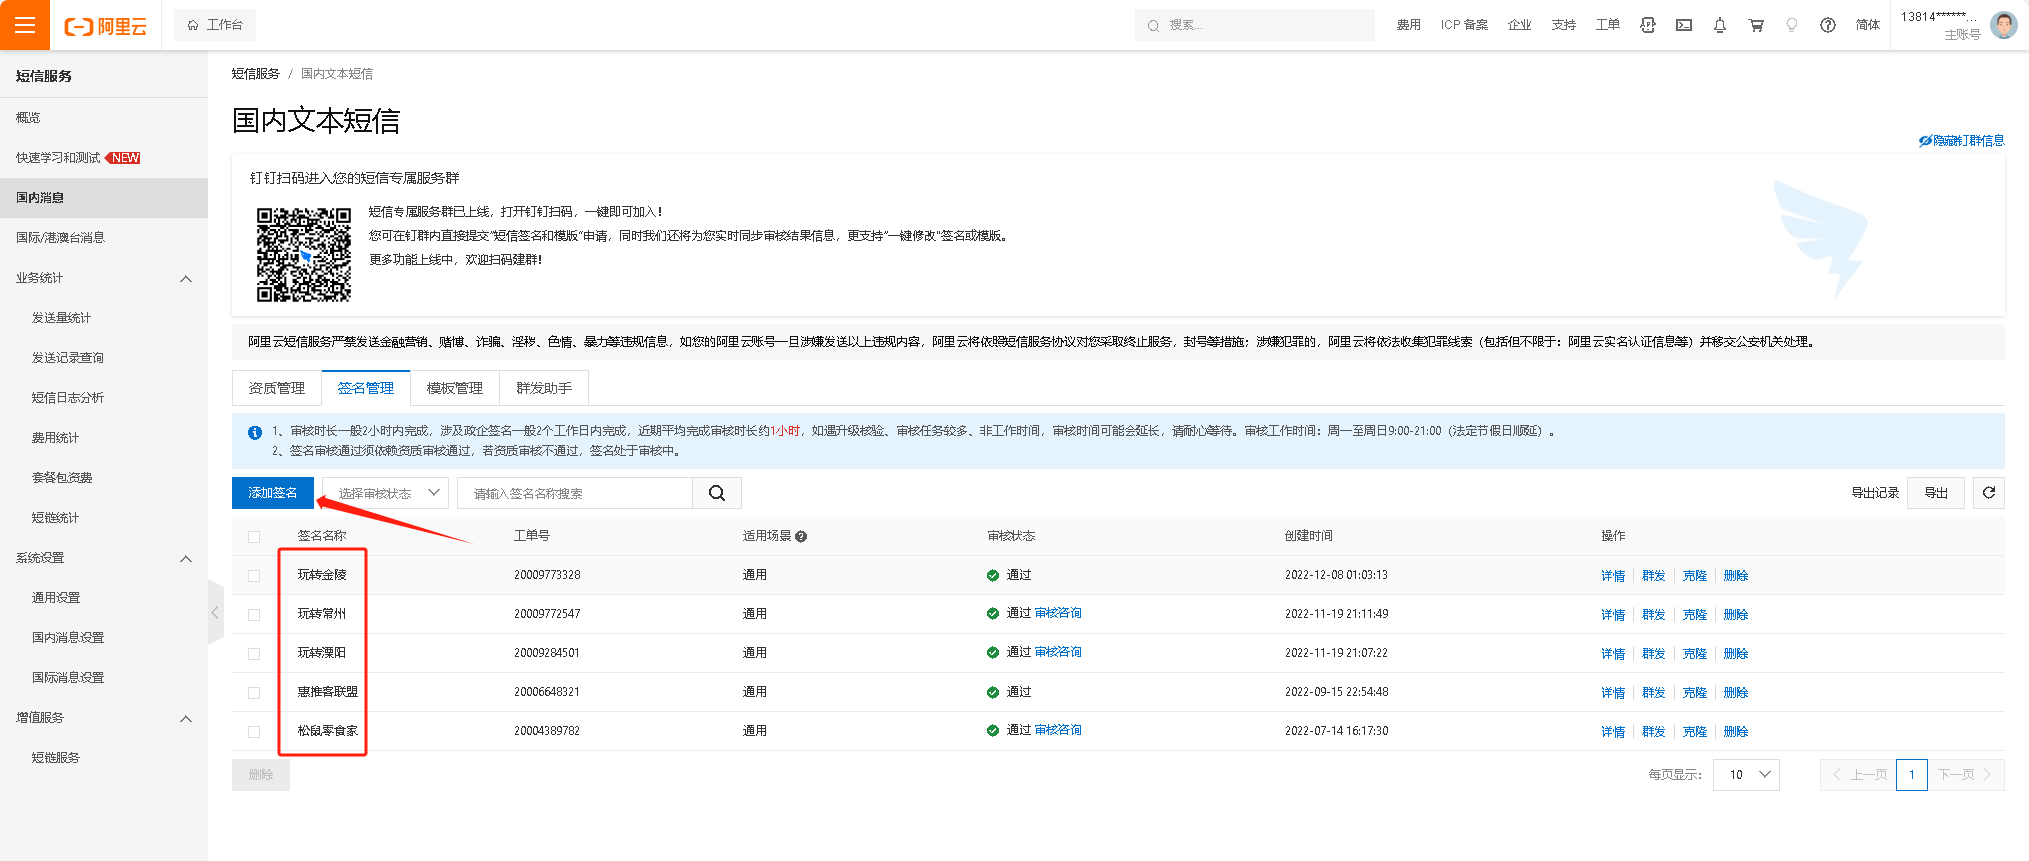Image resolution: width=2029 pixels, height=861 pixels.
Task: Open the ICP 备案 header menu
Action: coord(1464,25)
